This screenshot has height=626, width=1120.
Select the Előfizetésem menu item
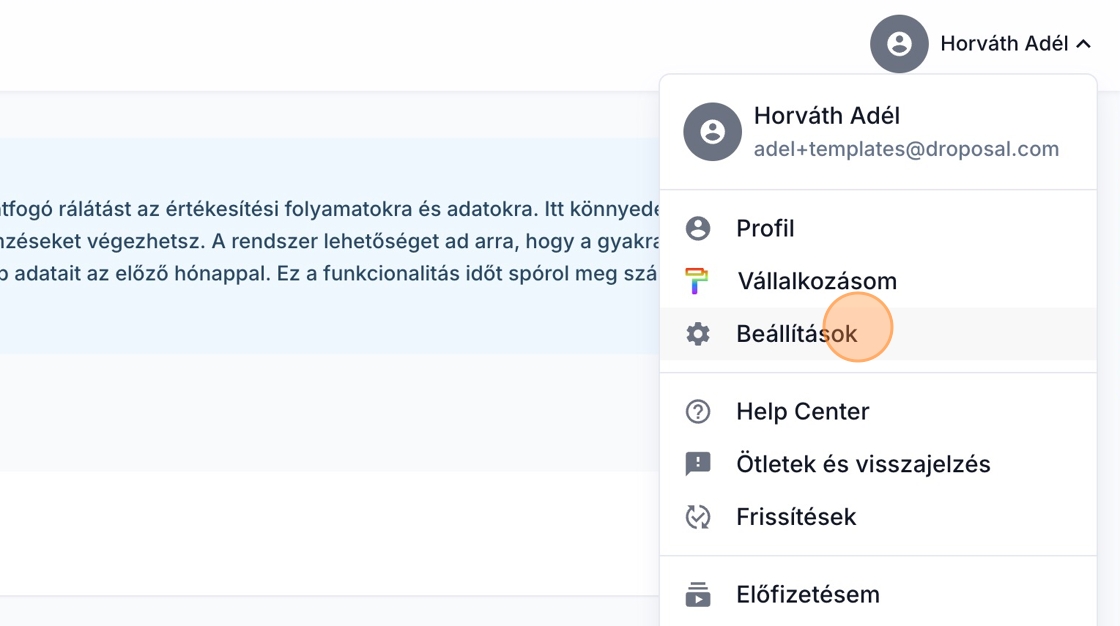[x=807, y=595]
